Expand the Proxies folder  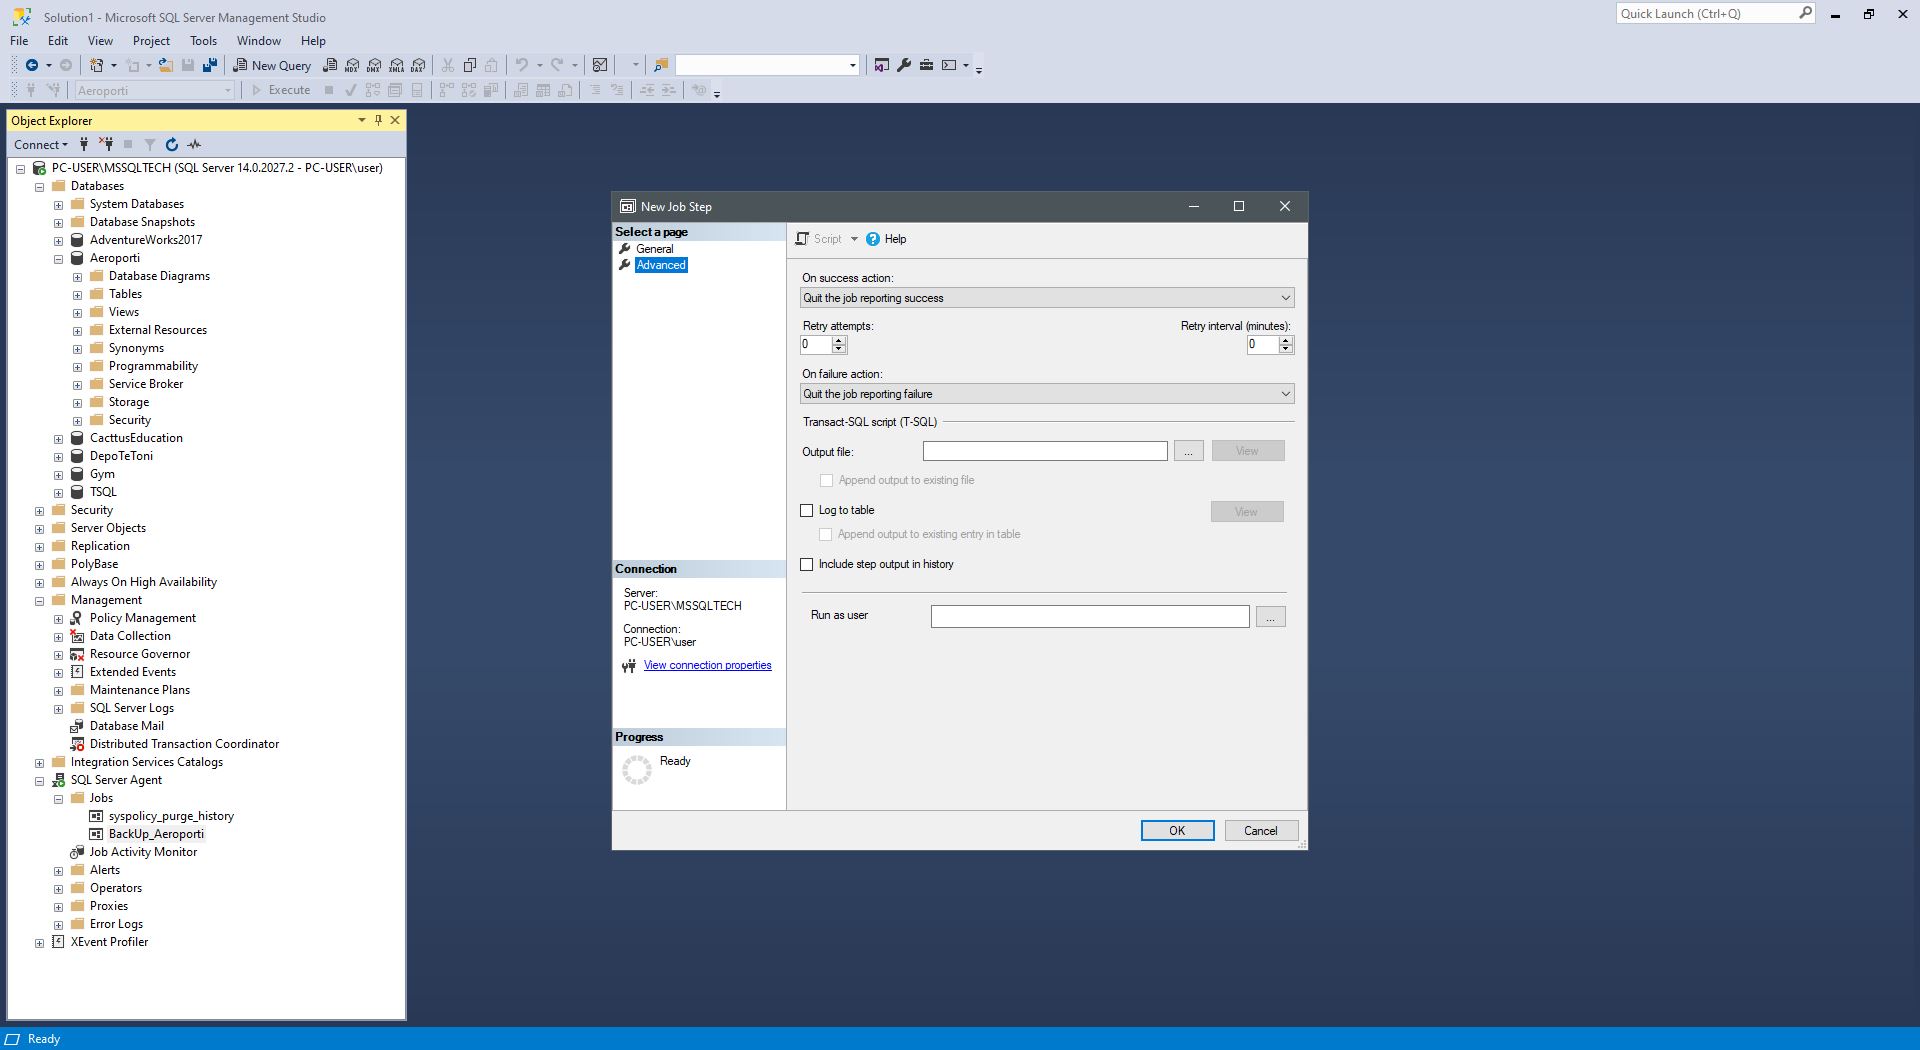(58, 906)
